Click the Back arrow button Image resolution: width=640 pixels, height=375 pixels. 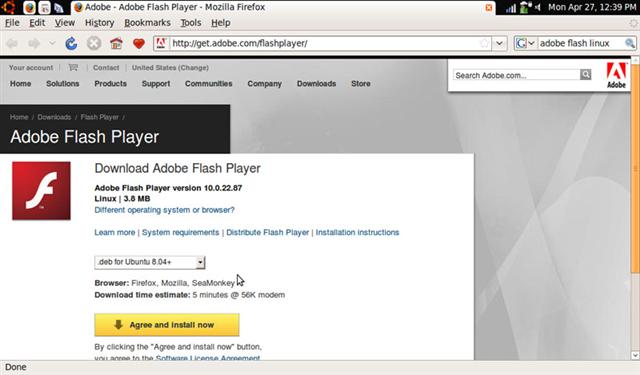(12, 43)
